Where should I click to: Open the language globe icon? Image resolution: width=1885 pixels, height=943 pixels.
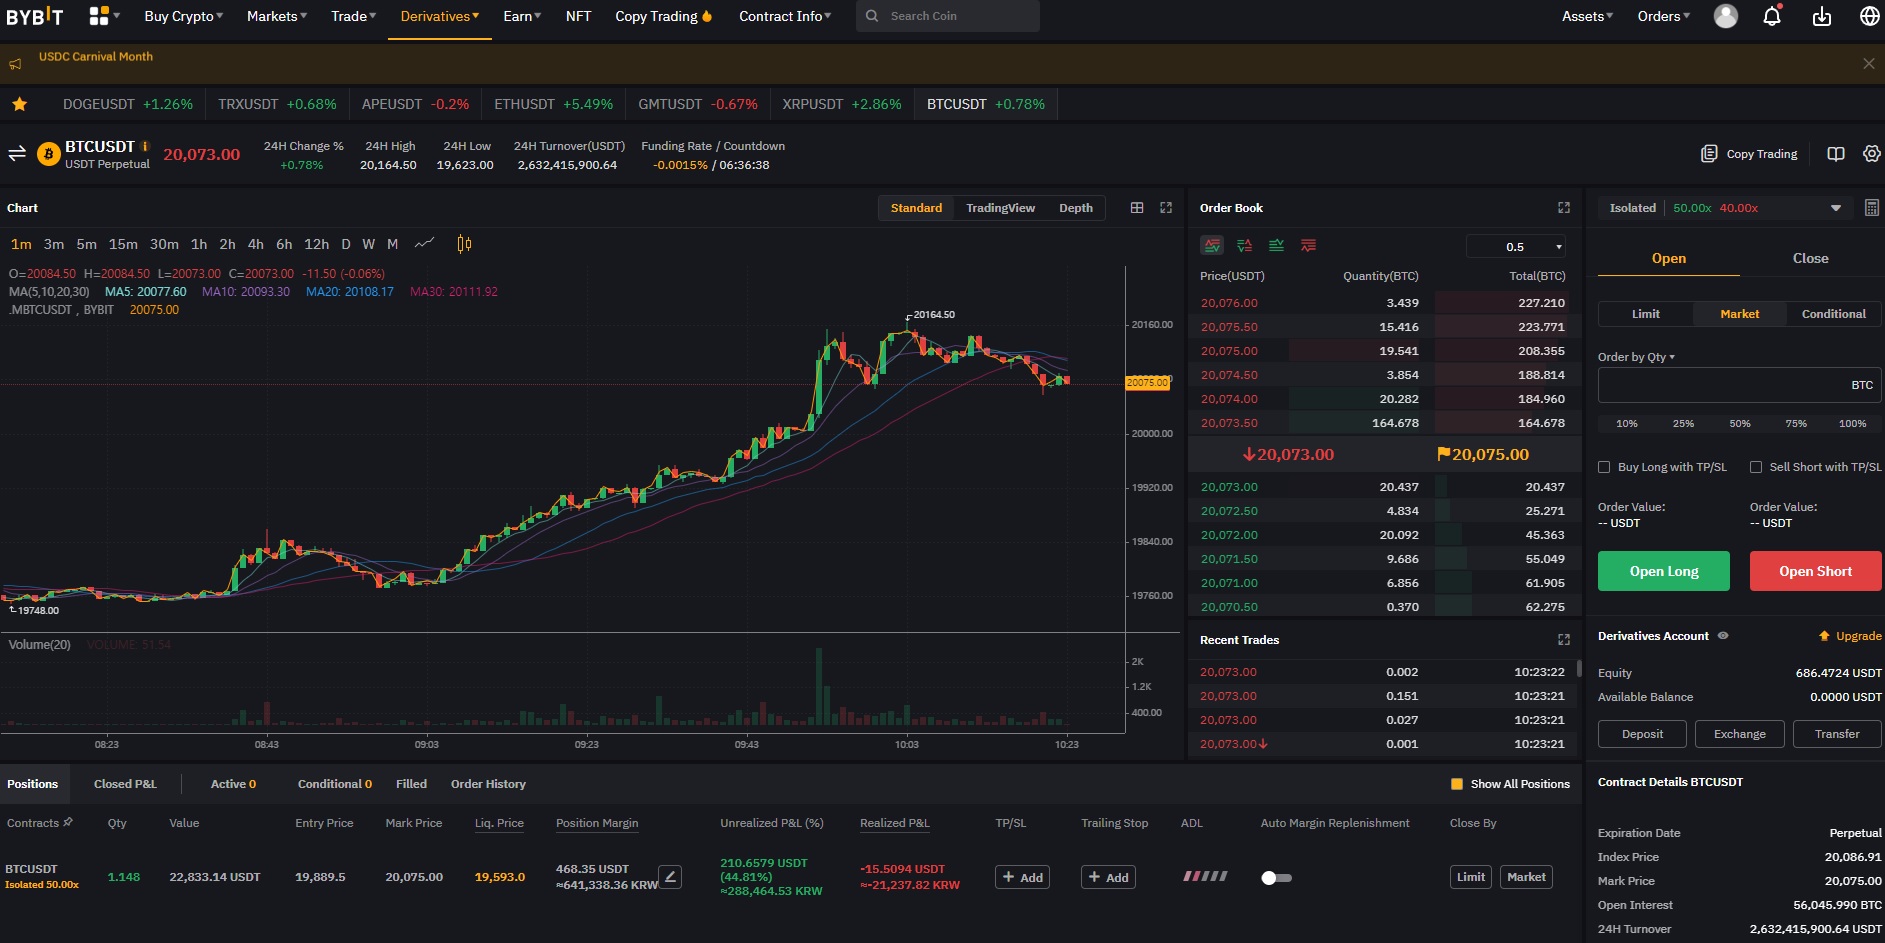pyautogui.click(x=1869, y=16)
